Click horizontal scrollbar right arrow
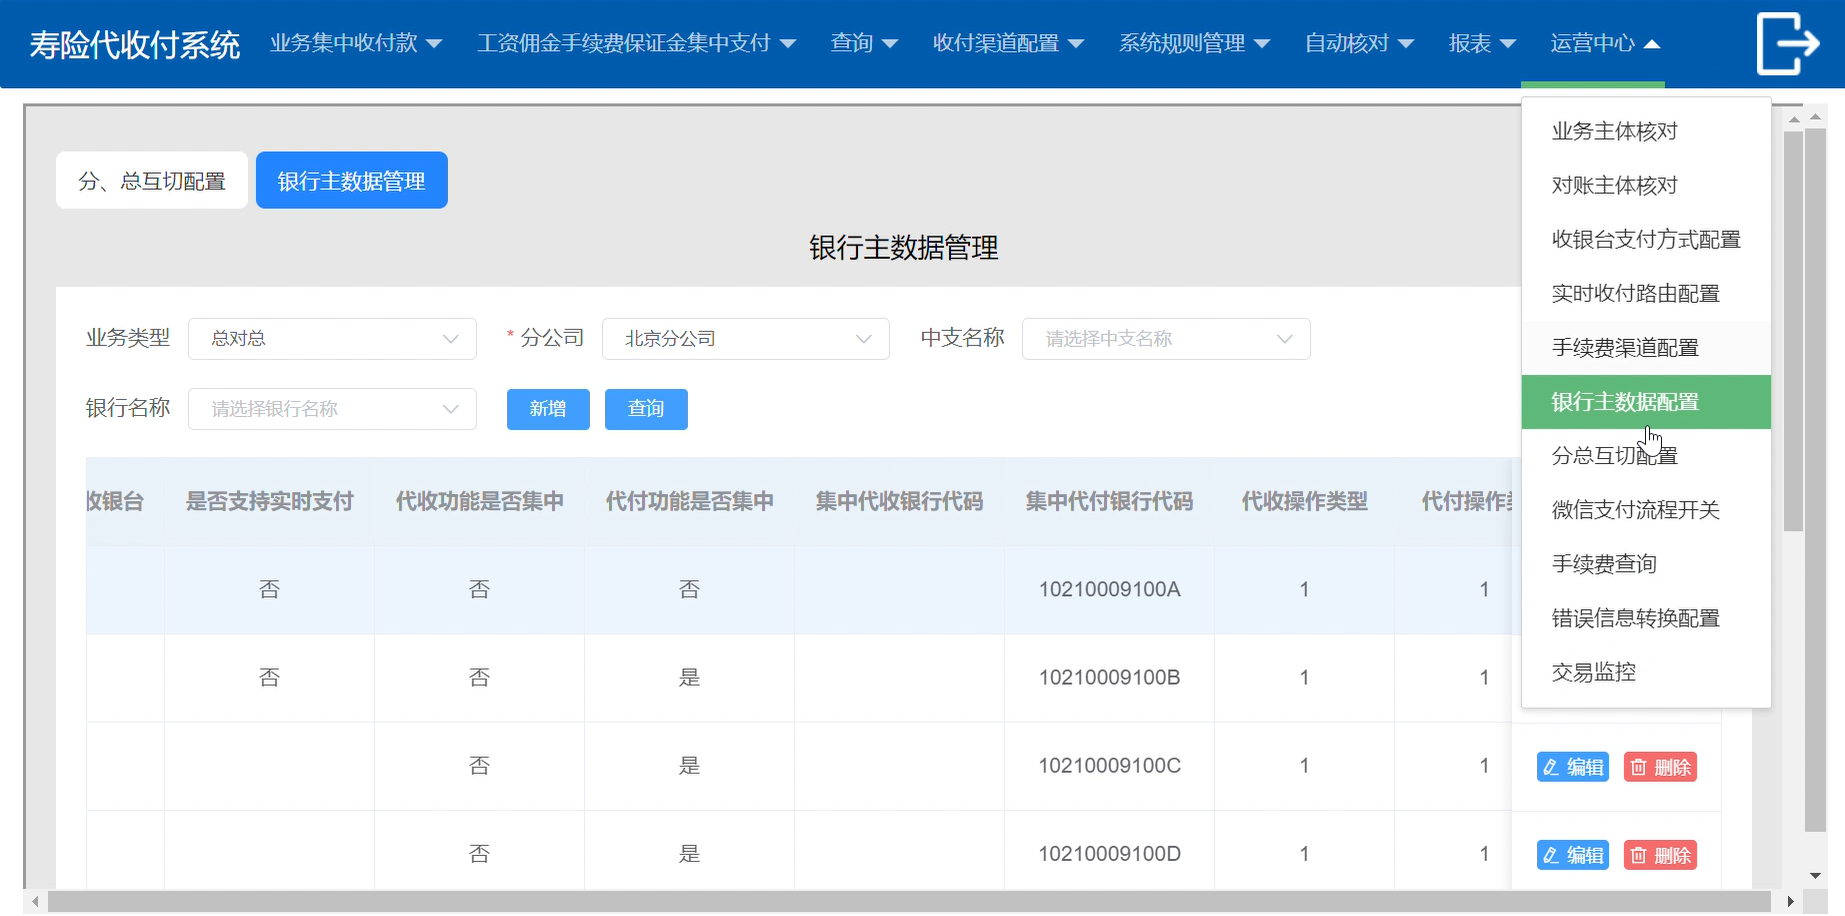Screen dimensions: 1845x916 [x=1790, y=902]
